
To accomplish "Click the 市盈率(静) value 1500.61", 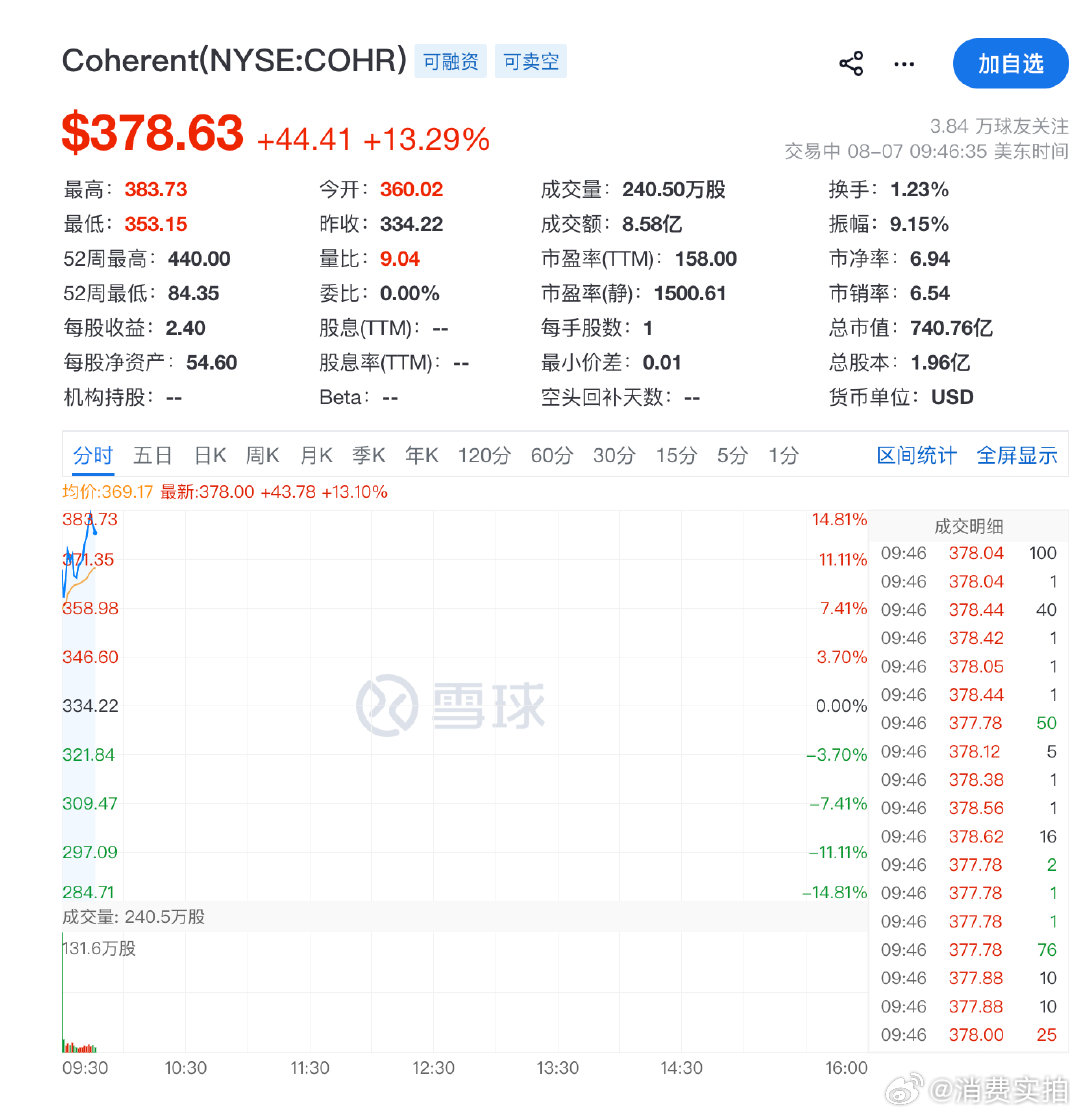I will click(689, 293).
